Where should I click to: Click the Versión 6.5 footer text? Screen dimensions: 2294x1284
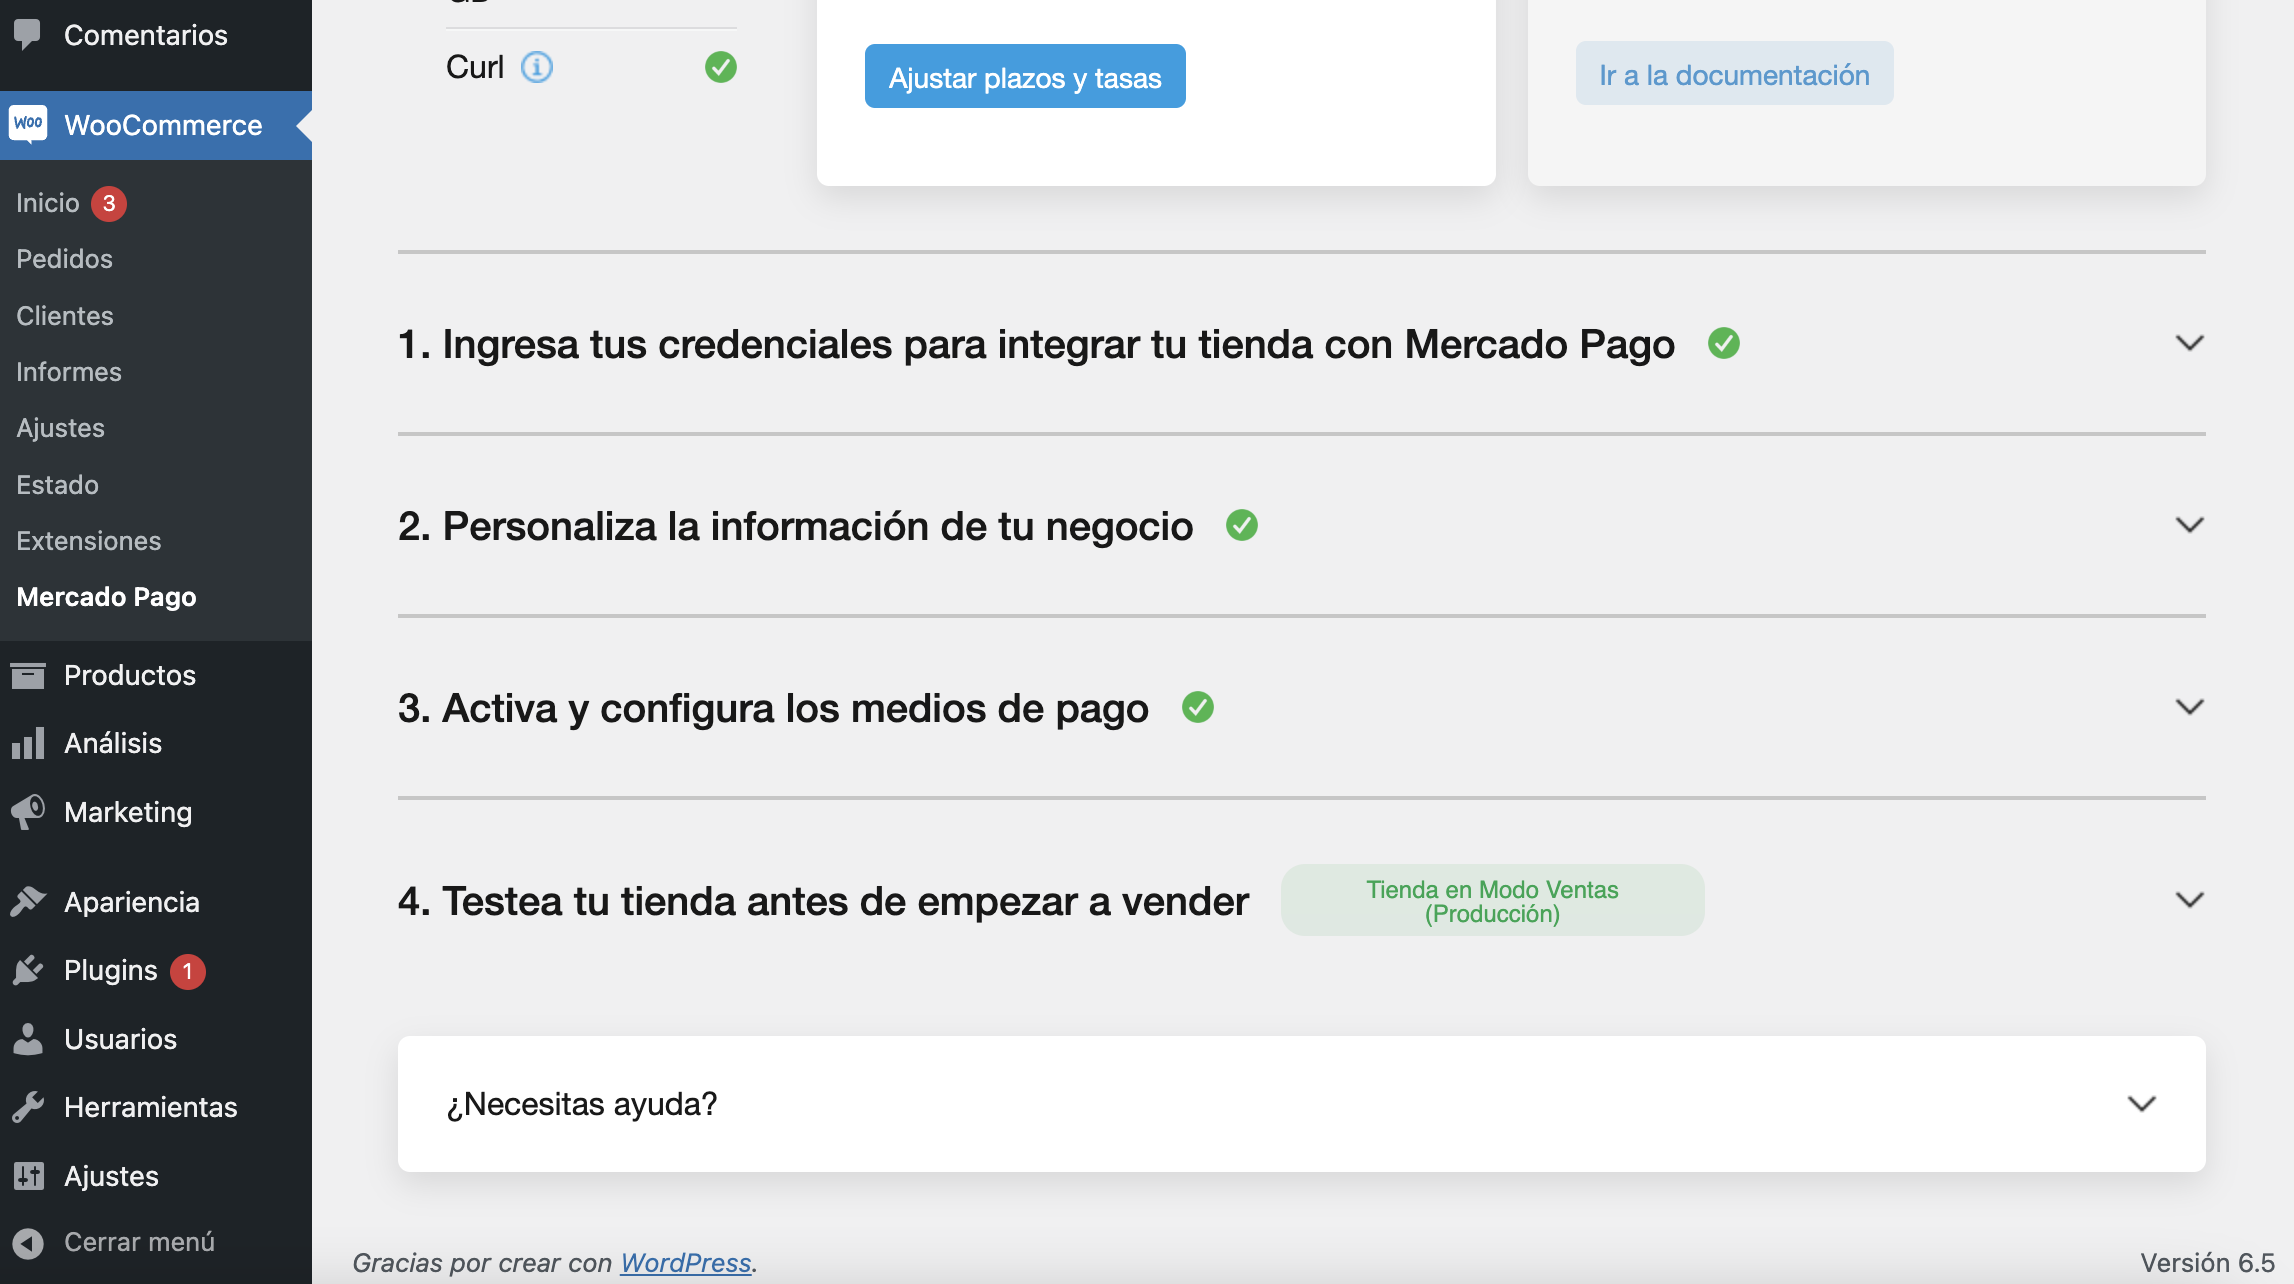coord(2207,1263)
